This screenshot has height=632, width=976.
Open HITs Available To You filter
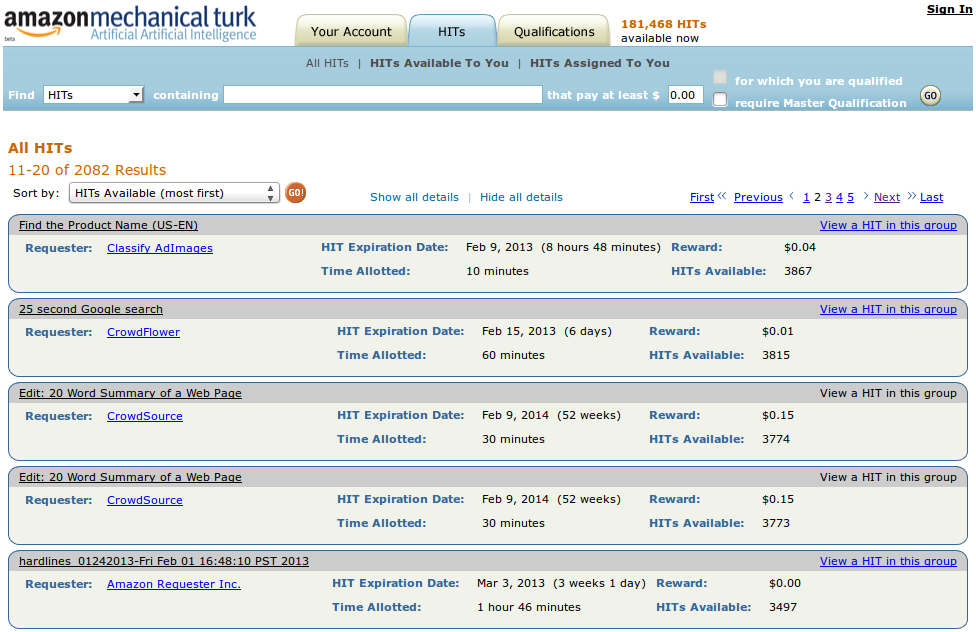(x=439, y=63)
